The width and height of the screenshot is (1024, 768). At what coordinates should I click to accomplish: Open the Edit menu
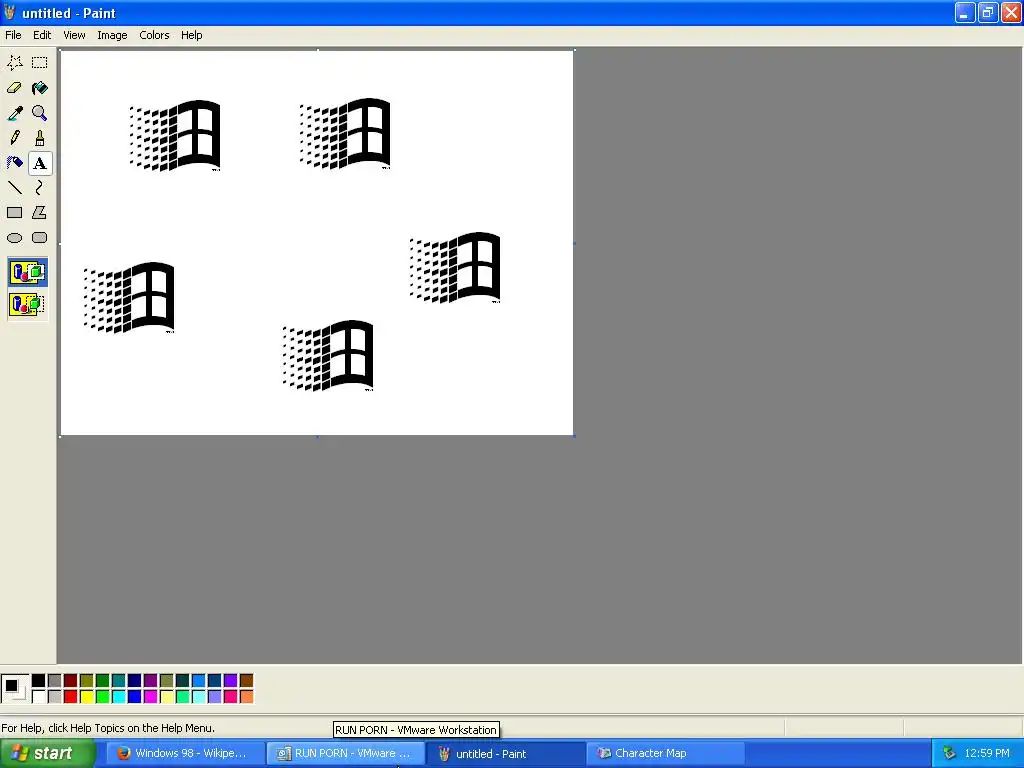click(x=42, y=35)
